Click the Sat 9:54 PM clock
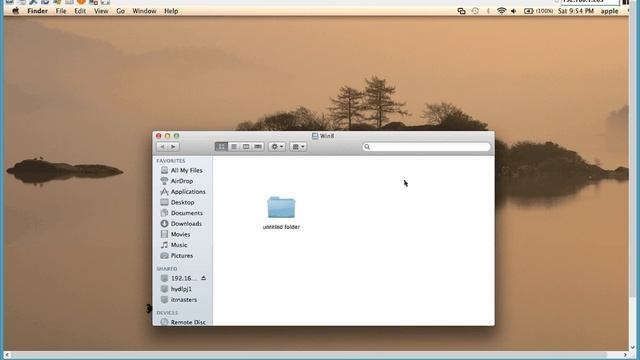Image resolution: width=640 pixels, height=360 pixels. (x=576, y=11)
